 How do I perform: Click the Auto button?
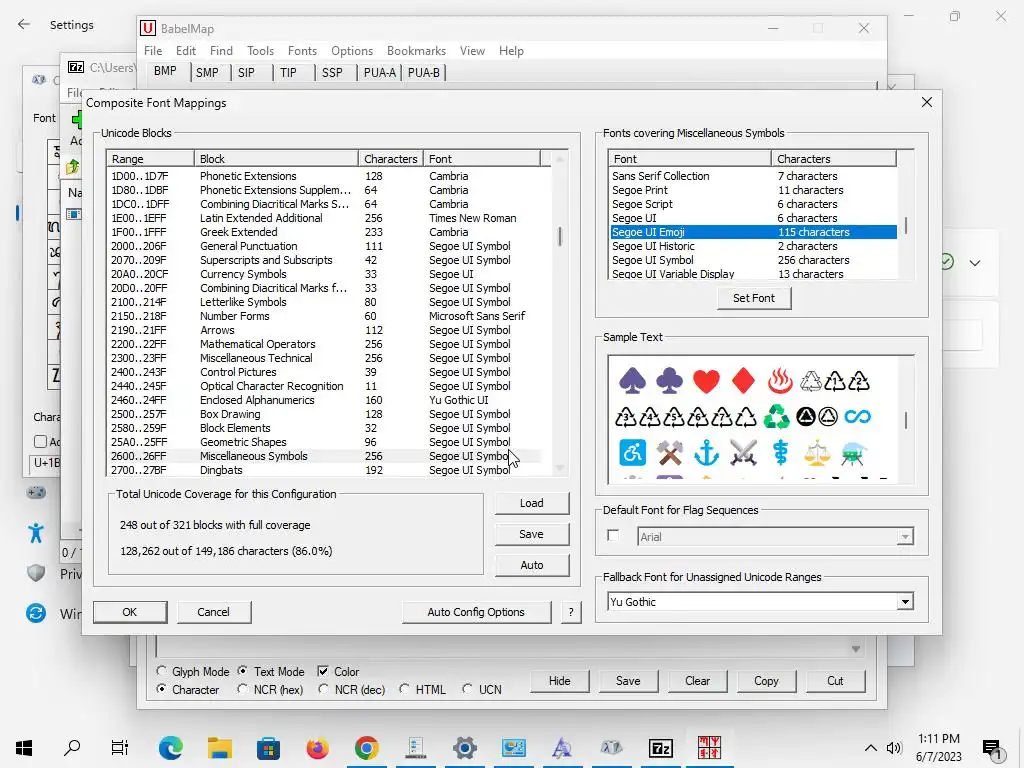pyautogui.click(x=532, y=565)
